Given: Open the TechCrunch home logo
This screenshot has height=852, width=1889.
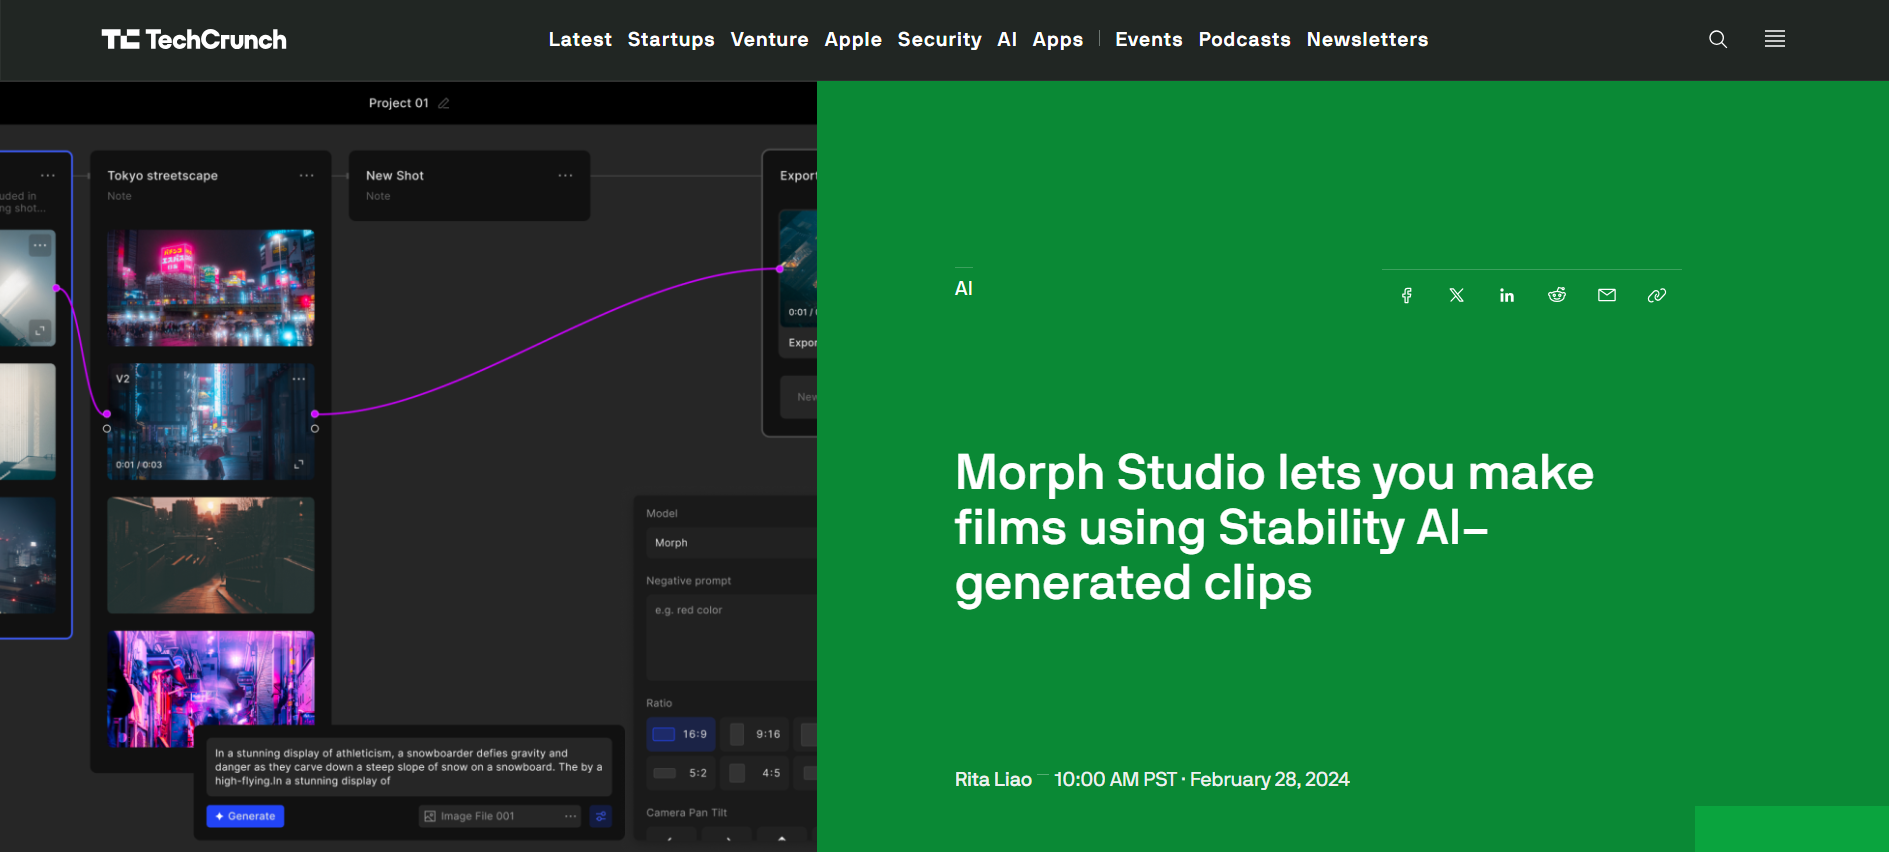Looking at the screenshot, I should point(194,39).
